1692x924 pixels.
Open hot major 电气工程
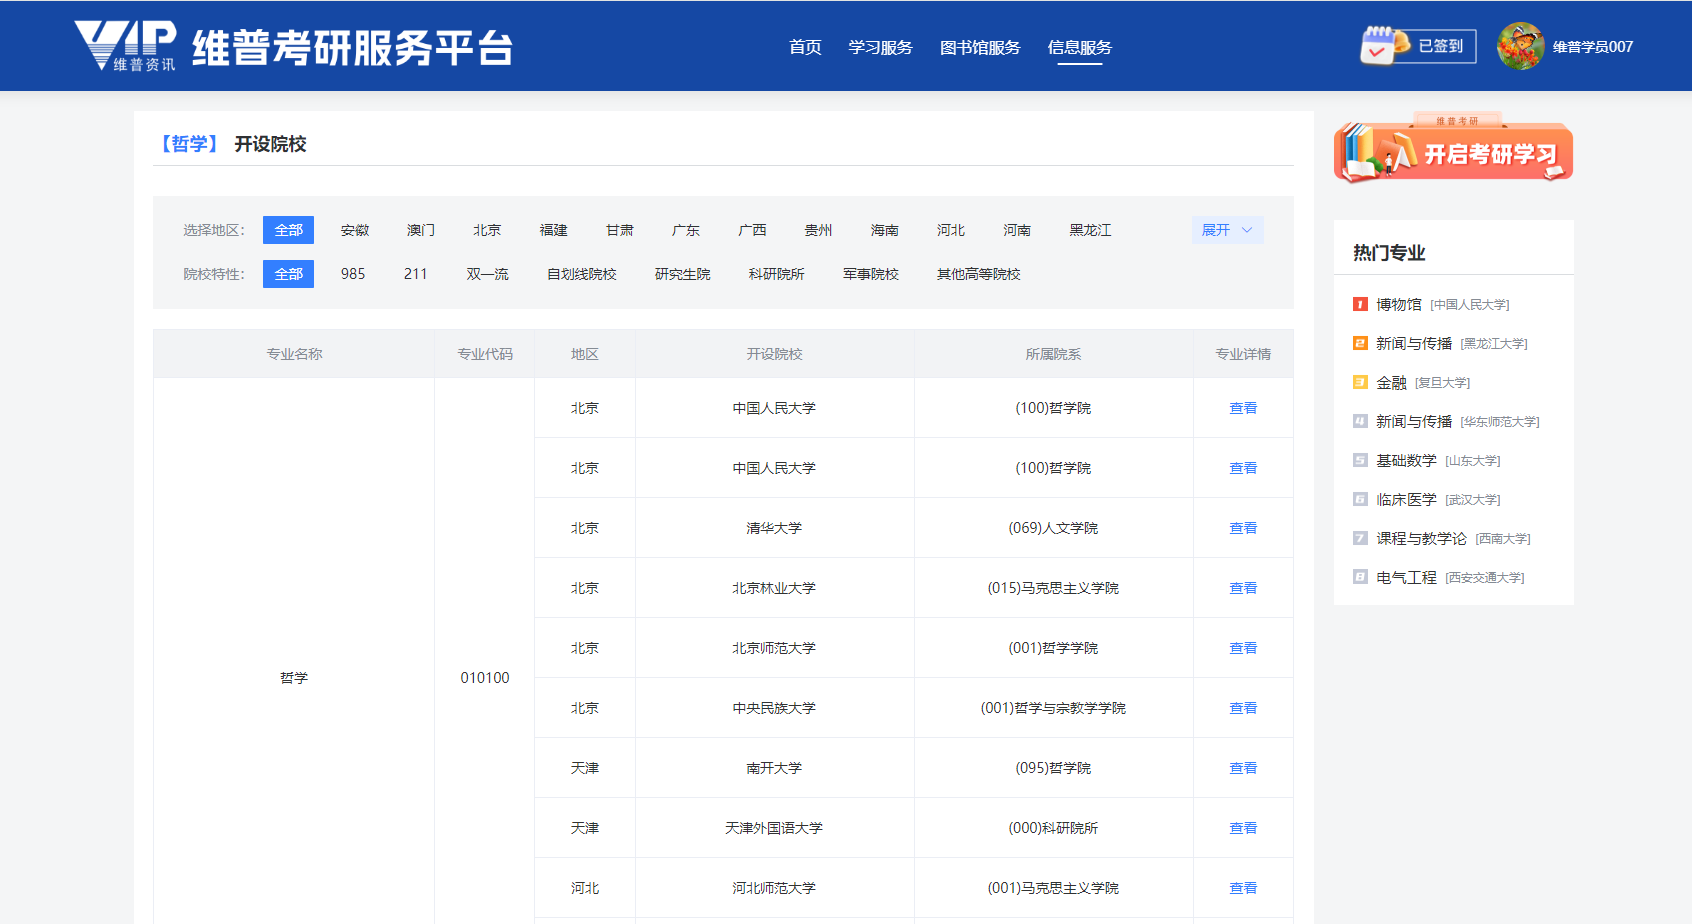click(1406, 577)
